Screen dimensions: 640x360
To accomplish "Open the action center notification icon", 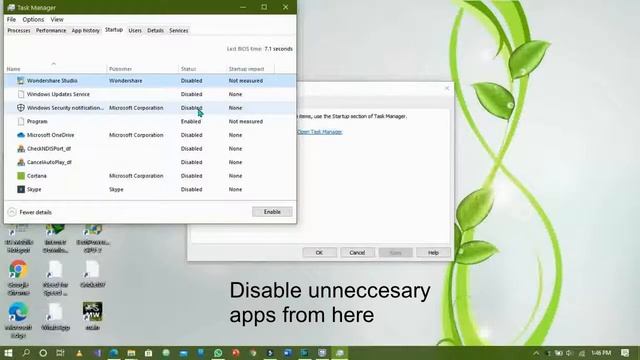I will [x=625, y=353].
